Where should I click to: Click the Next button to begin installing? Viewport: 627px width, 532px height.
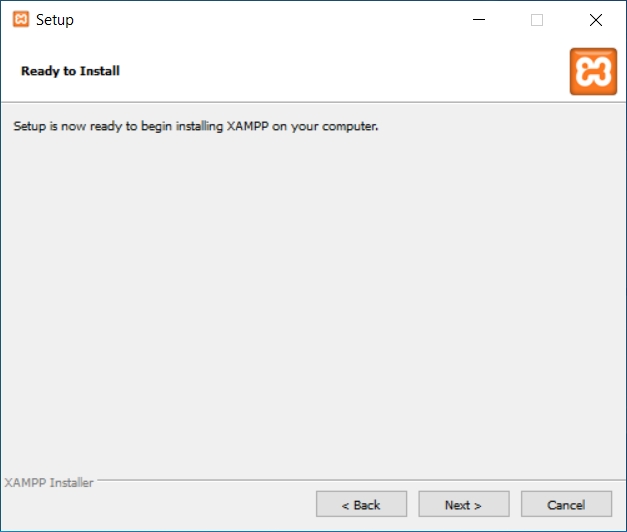tap(463, 504)
